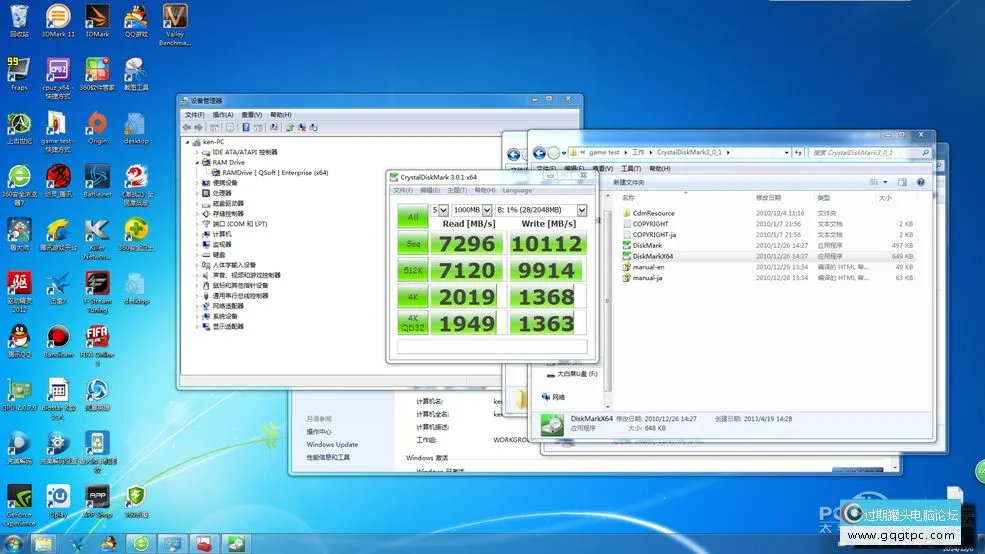Toggle the Explorer preview pane icon
985x554 pixels.
pyautogui.click(x=903, y=182)
